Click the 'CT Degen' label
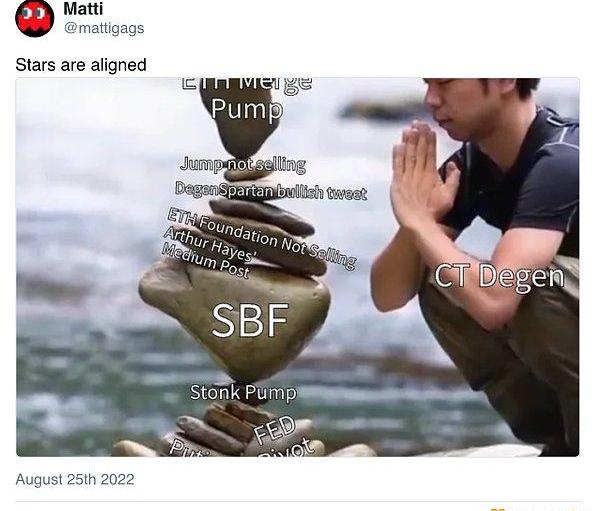Viewport: 600px width, 511px height. [x=499, y=276]
